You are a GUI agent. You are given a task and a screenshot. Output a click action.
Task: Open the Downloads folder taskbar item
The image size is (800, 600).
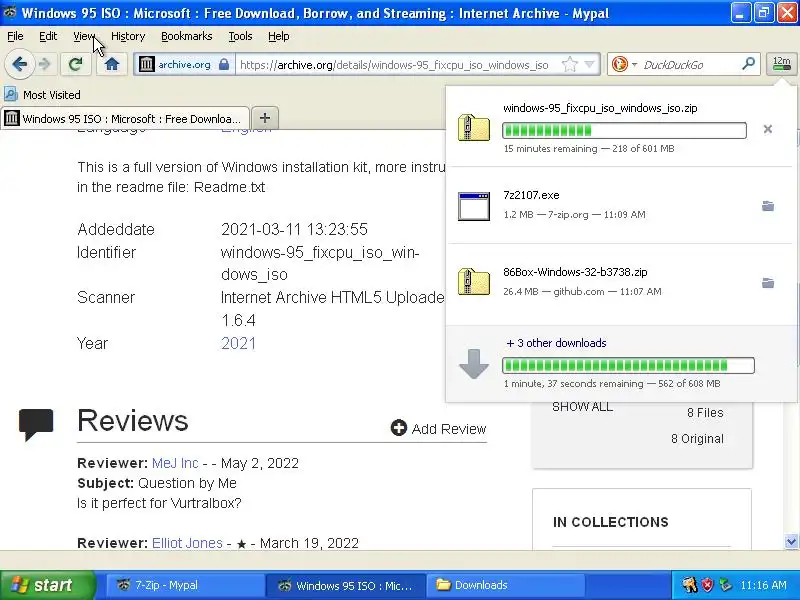[x=505, y=585]
